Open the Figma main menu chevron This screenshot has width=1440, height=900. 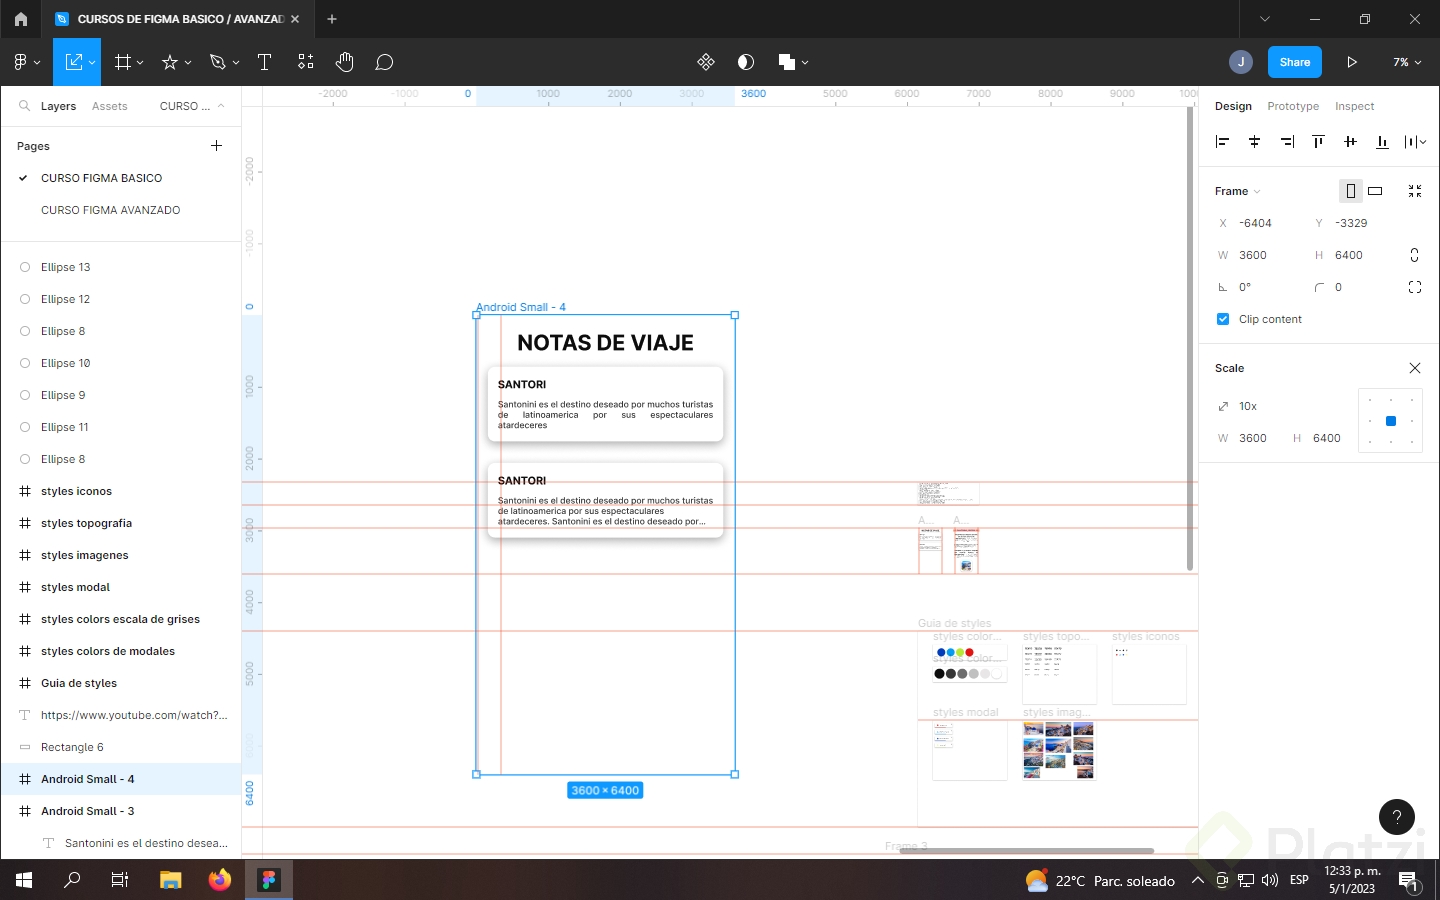38,62
